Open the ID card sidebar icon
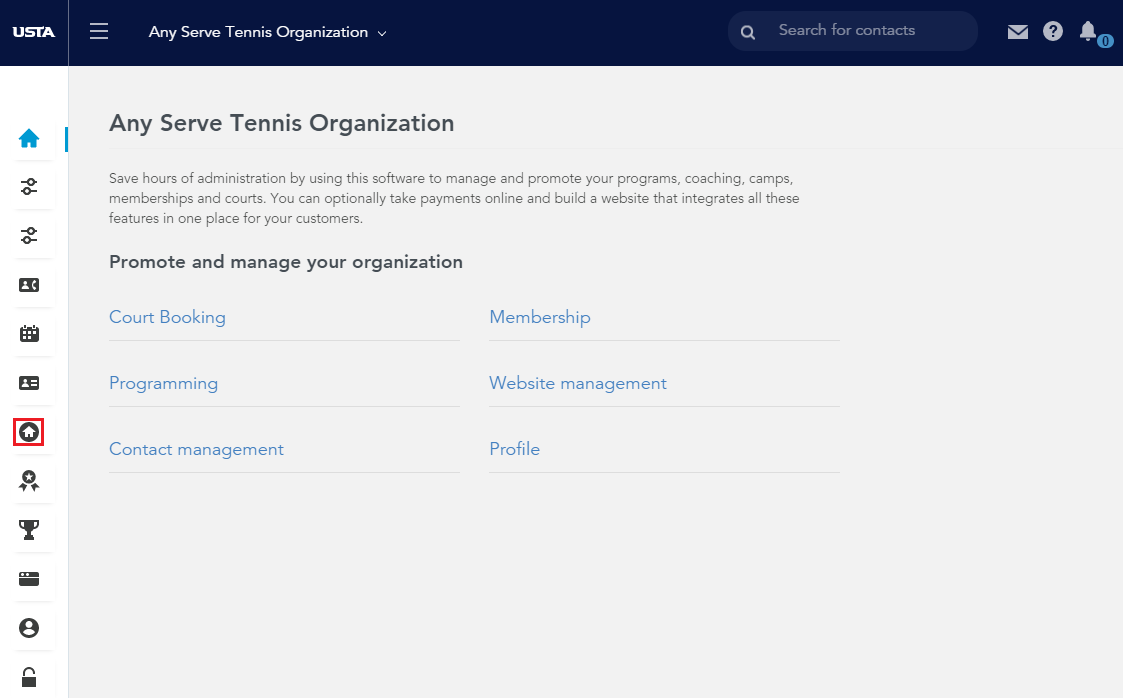 [x=29, y=383]
